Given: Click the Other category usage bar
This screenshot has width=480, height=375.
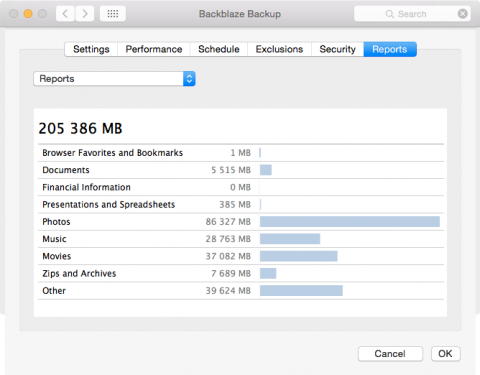Looking at the screenshot, I should click(x=301, y=291).
